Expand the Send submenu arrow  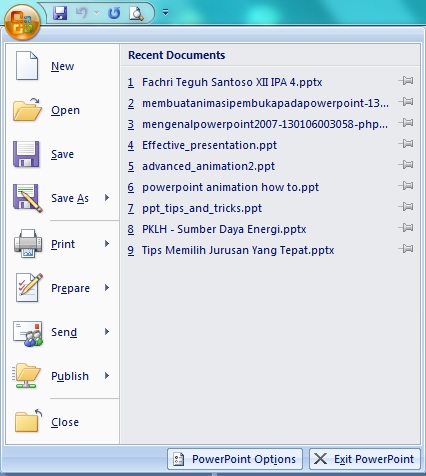click(107, 332)
